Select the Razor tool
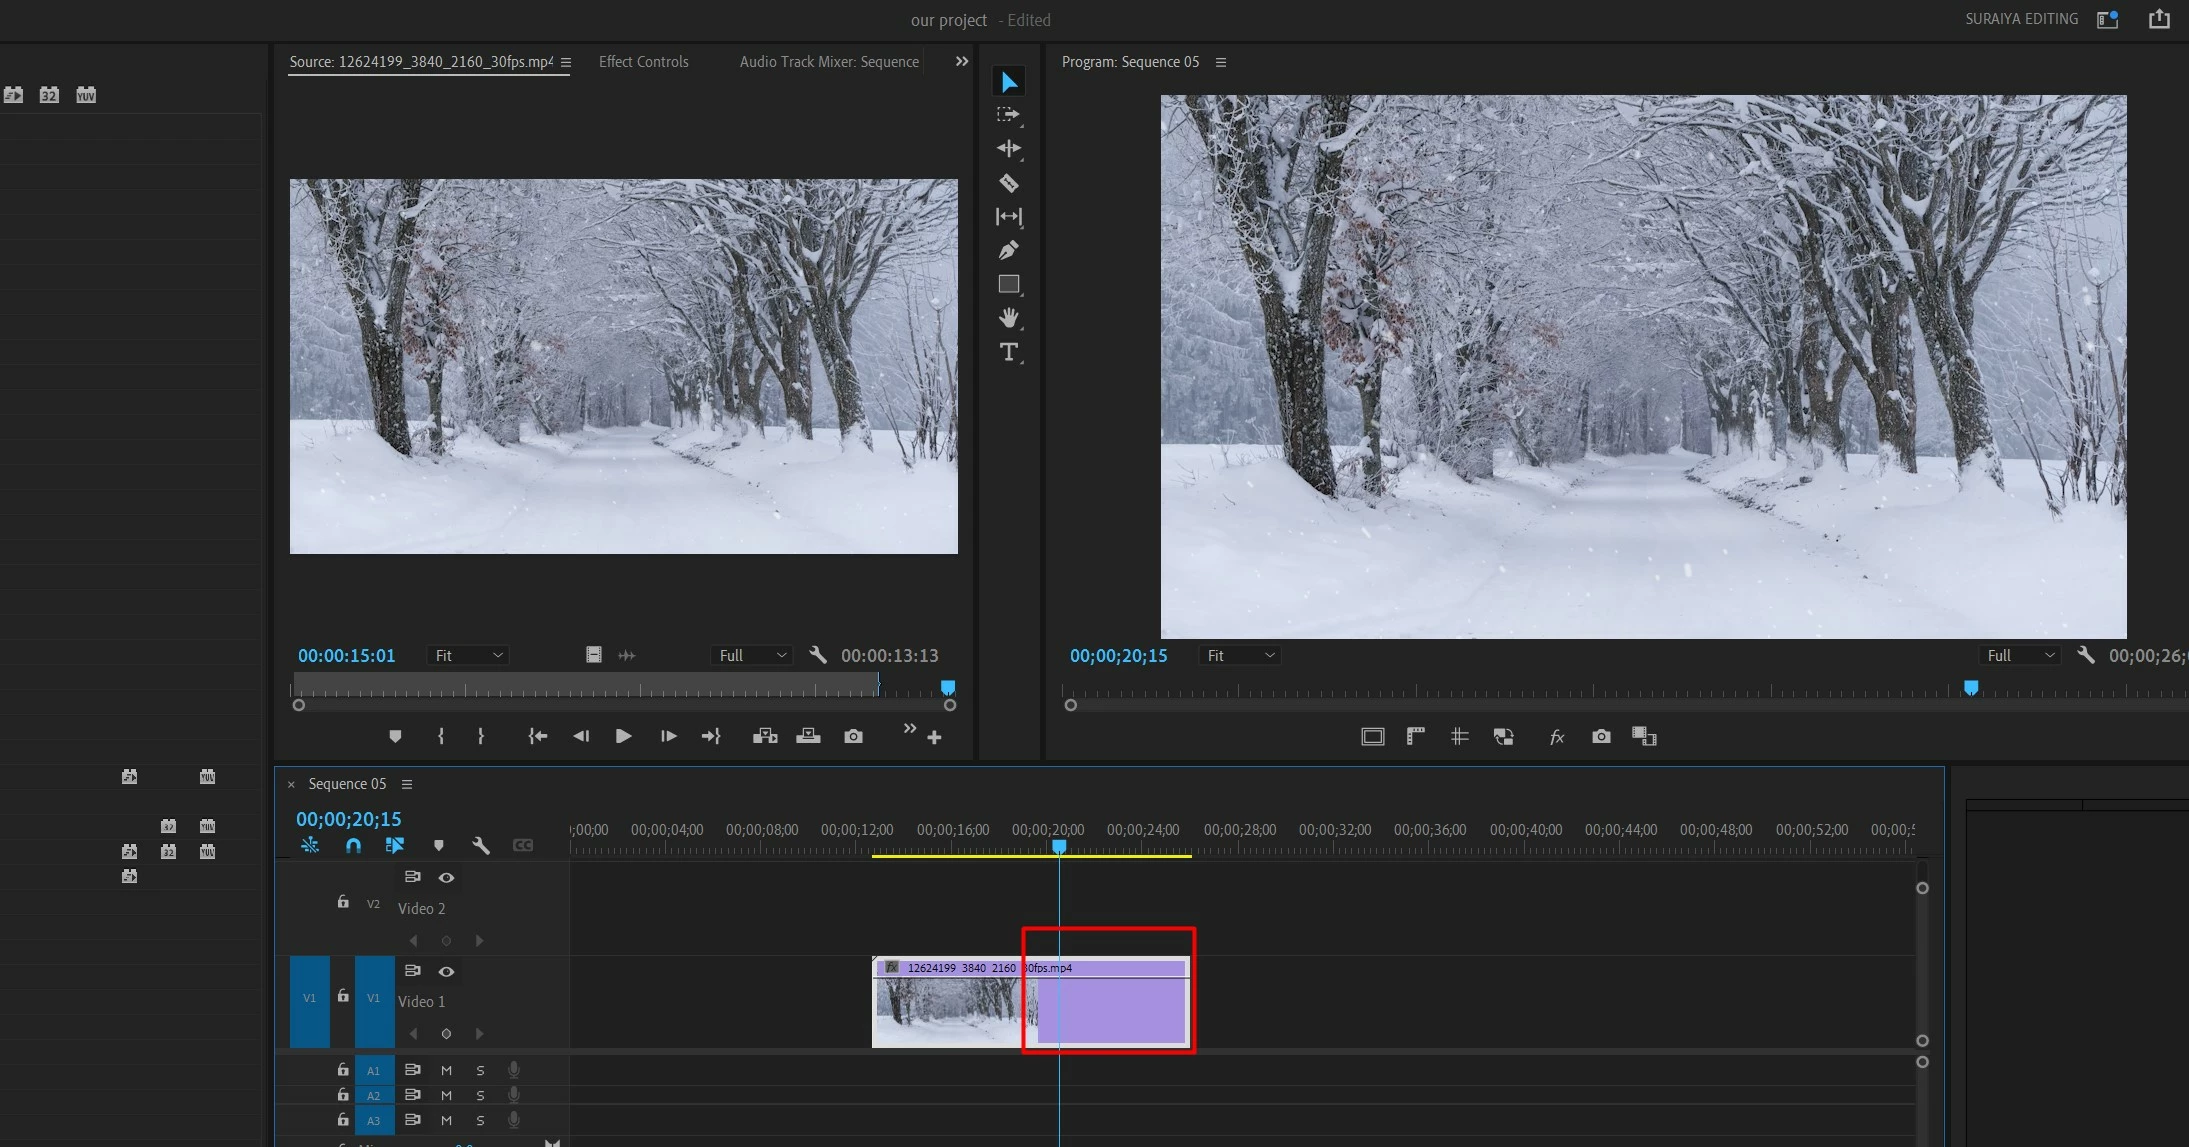Image resolution: width=2189 pixels, height=1147 pixels. coord(1008,183)
